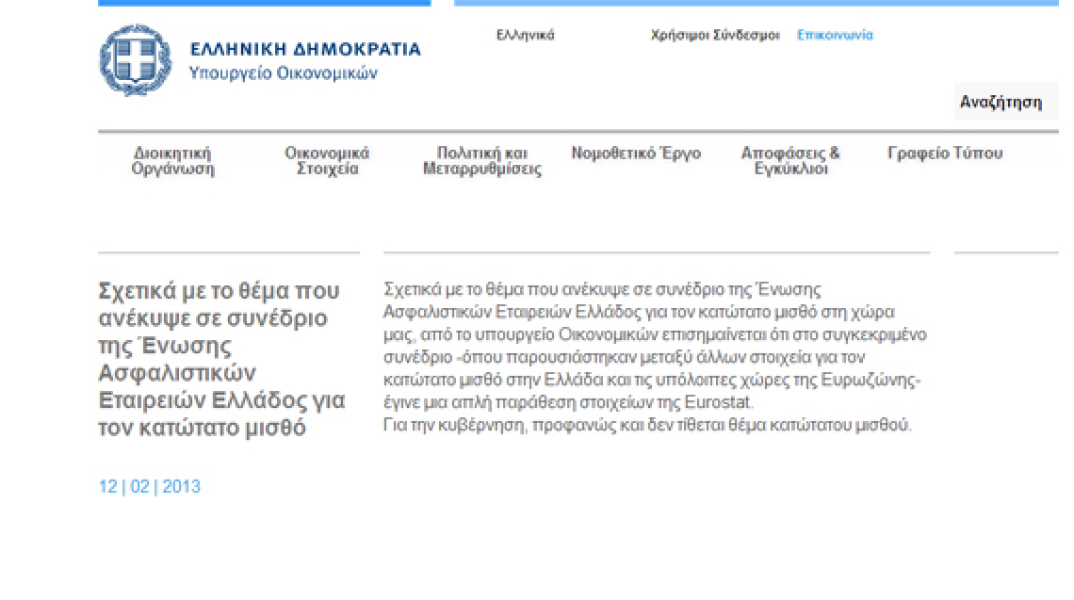Click the final sentence starting Για την κυβέρνηση
This screenshot has width=1074, height=600.
pos(647,425)
